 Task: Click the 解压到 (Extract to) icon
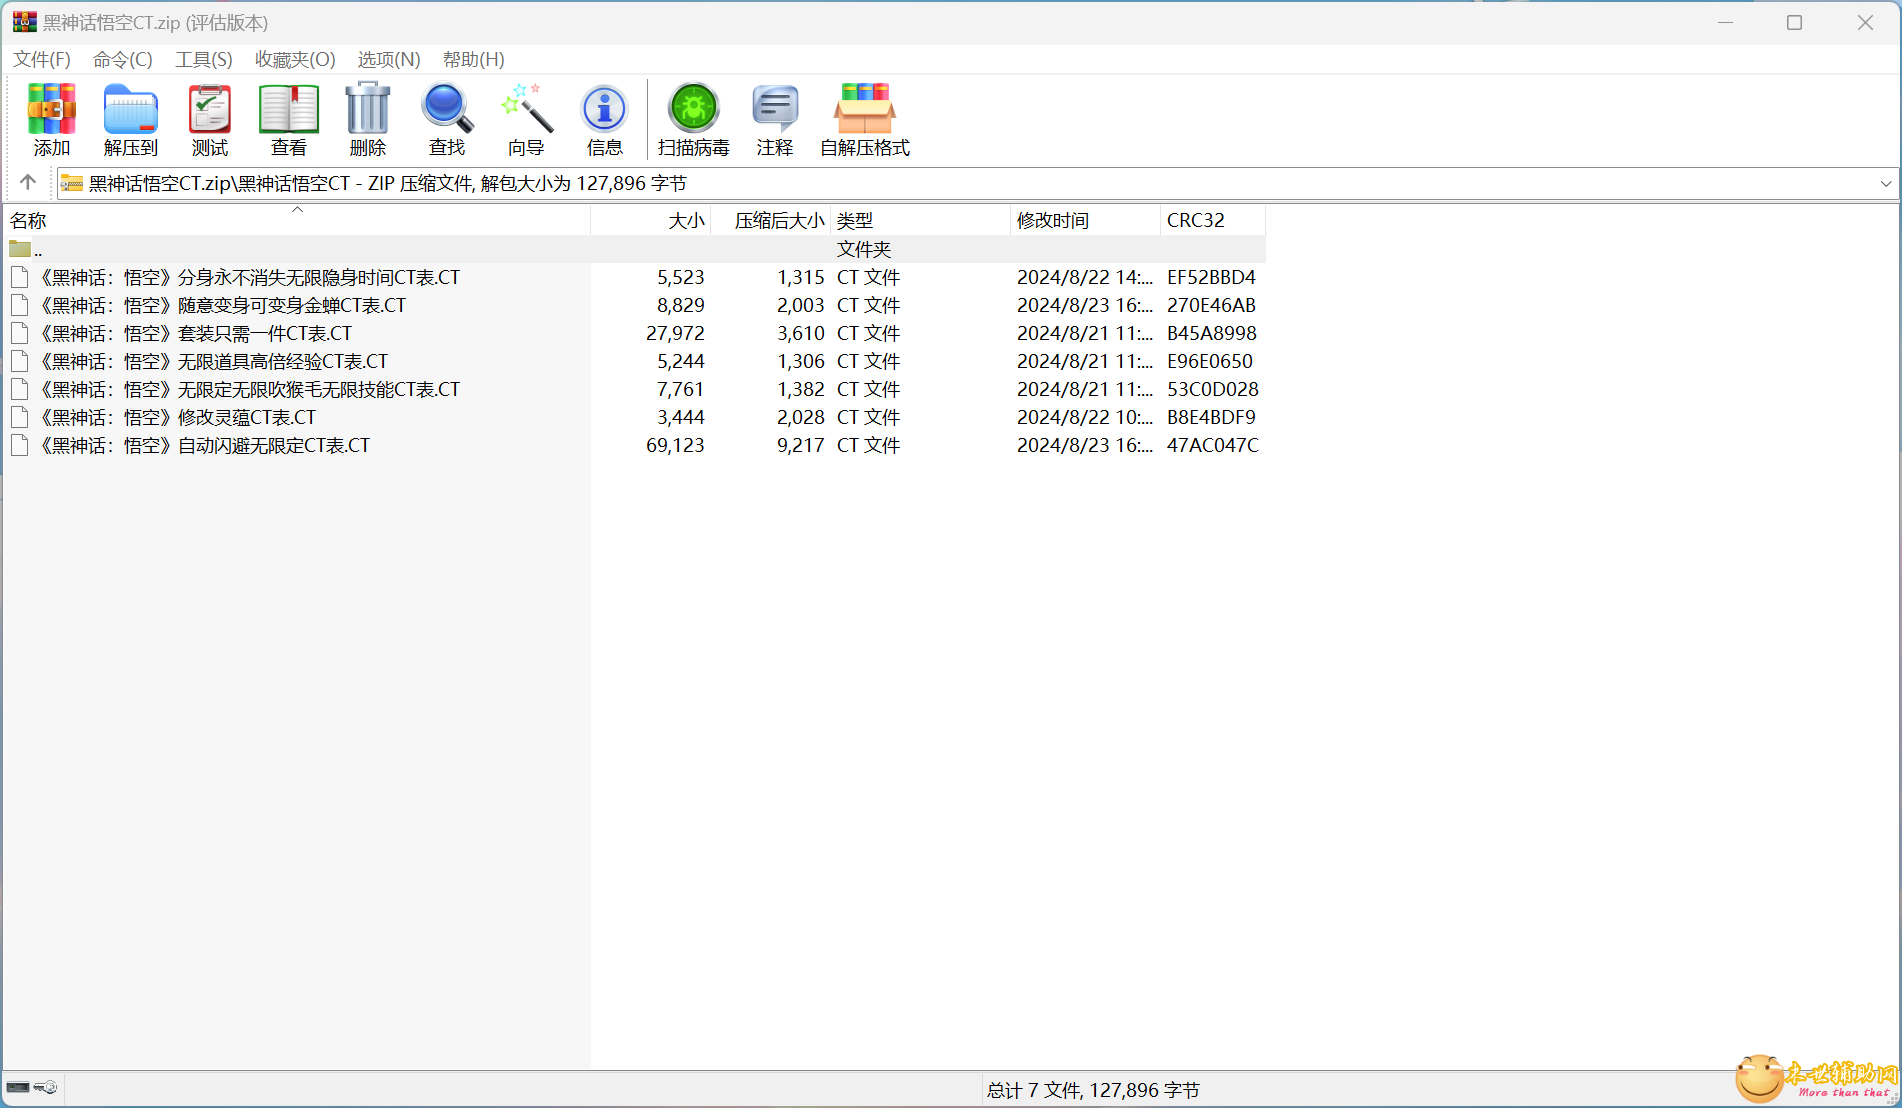(131, 109)
